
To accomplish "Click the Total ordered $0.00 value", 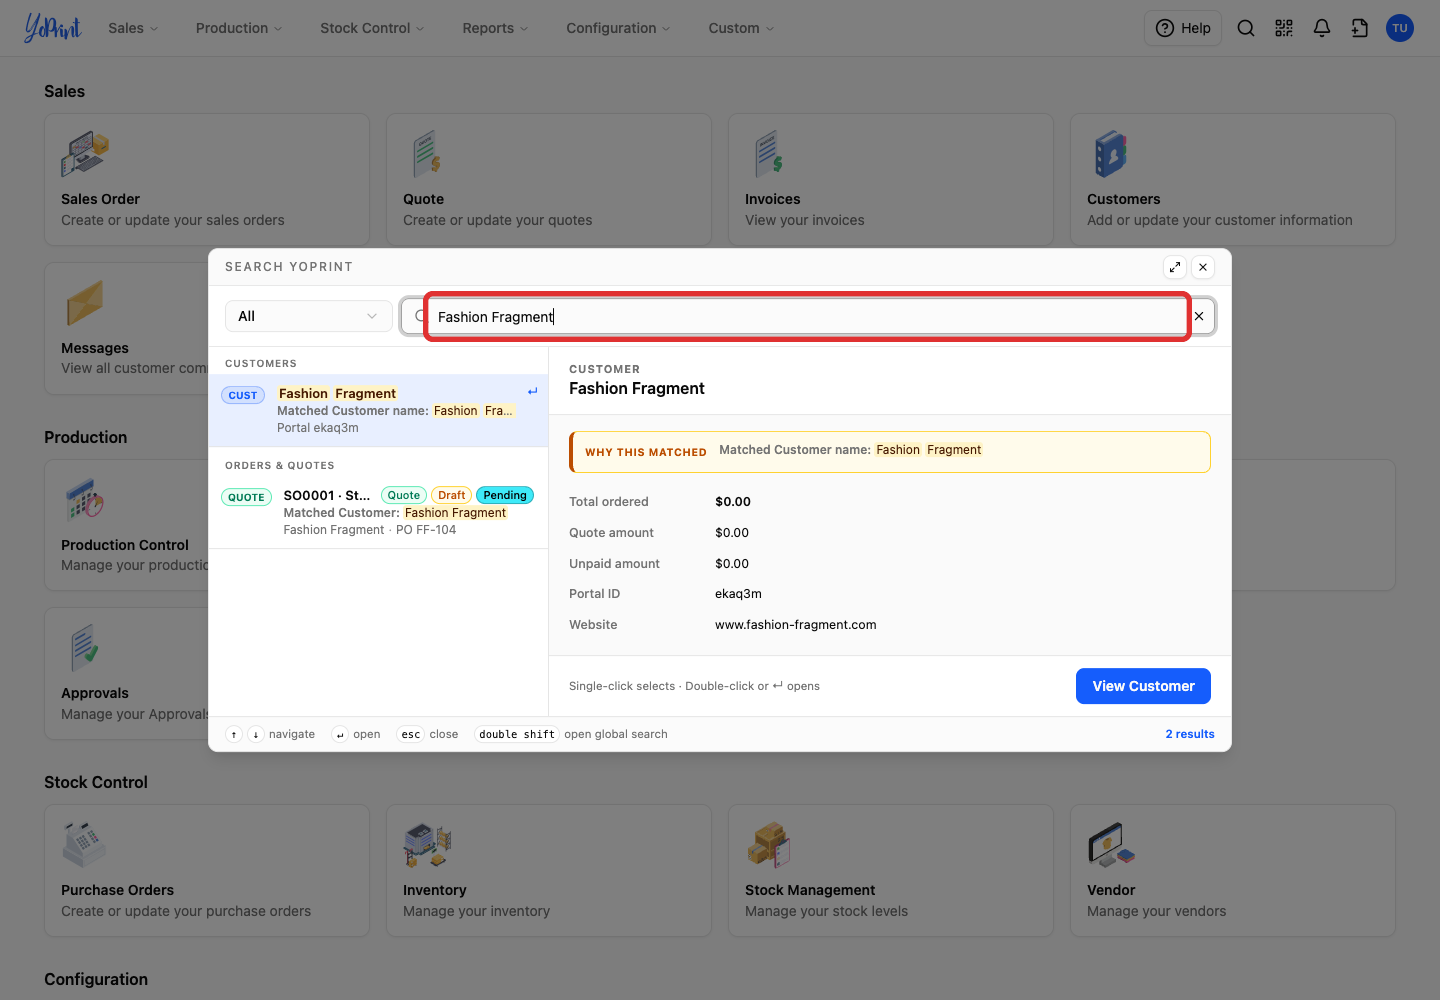I will (x=733, y=502).
